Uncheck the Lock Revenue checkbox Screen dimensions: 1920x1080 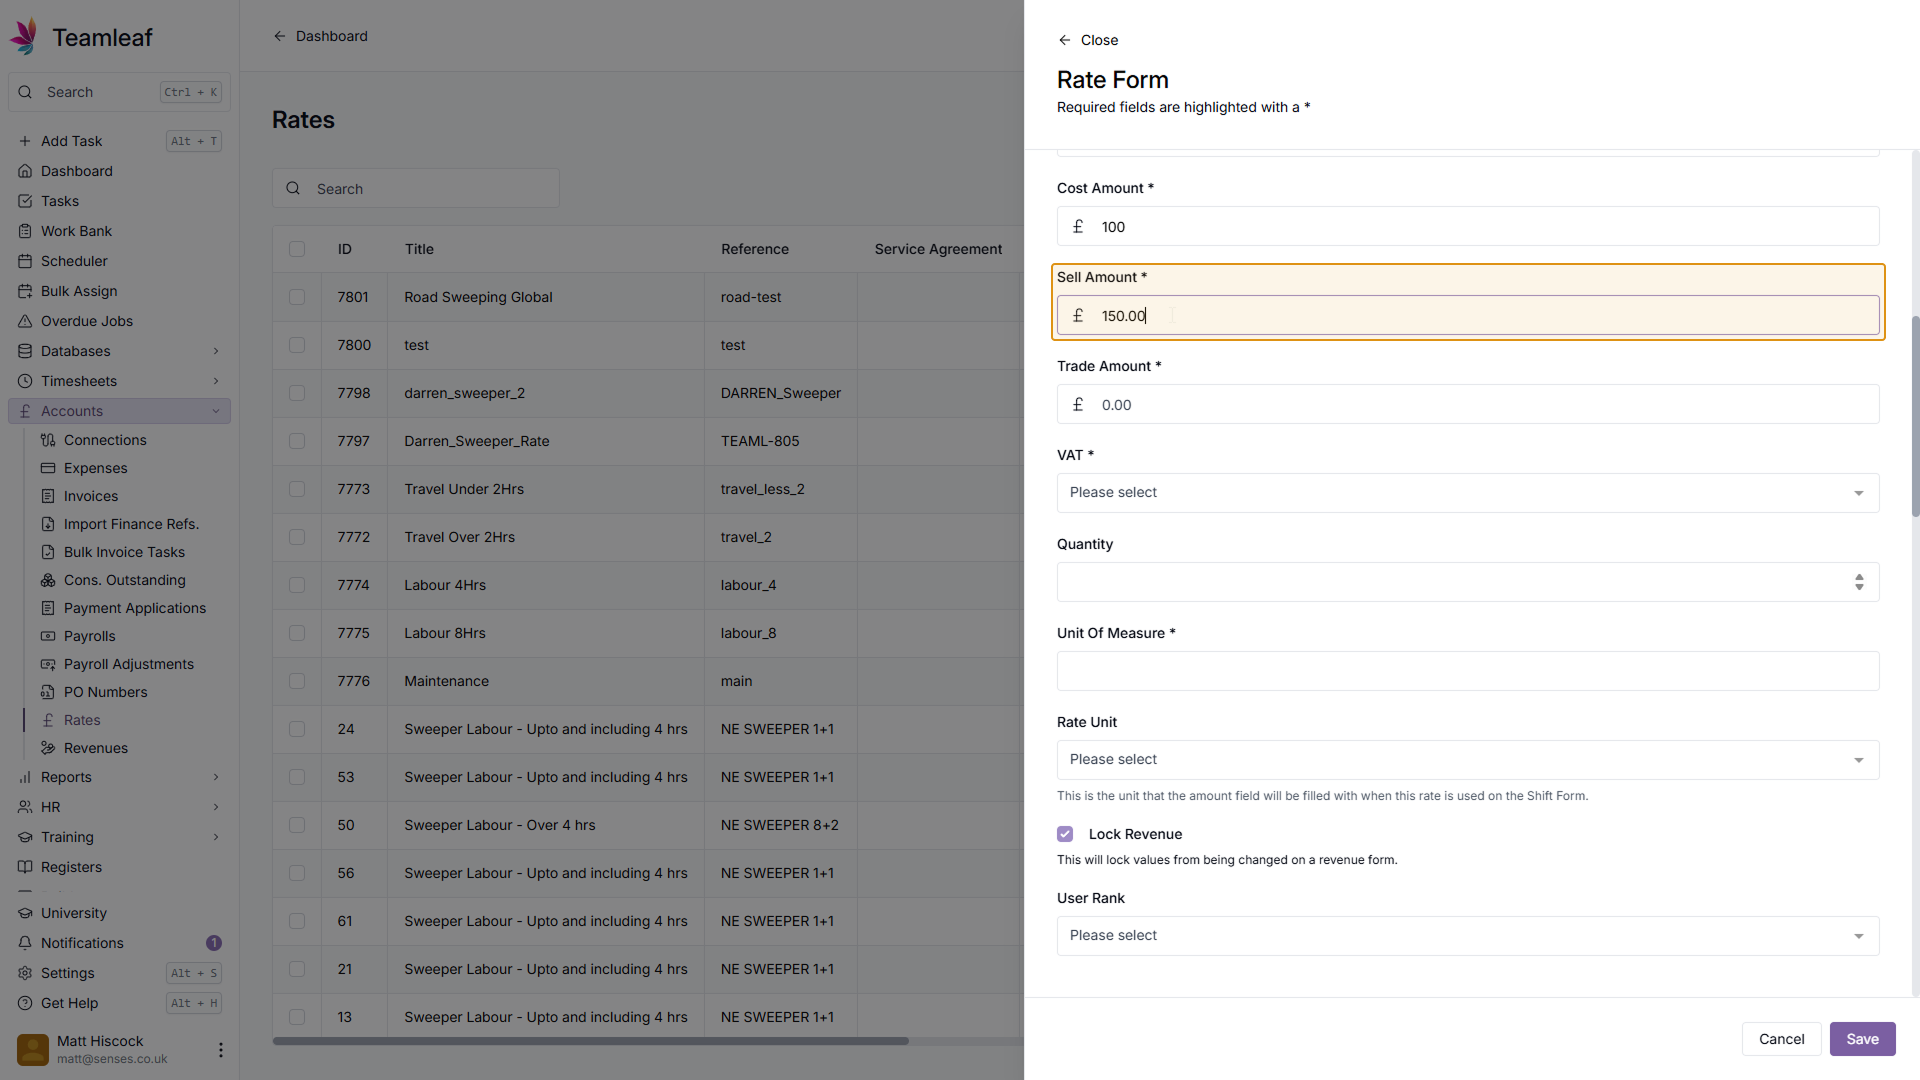pyautogui.click(x=1065, y=834)
